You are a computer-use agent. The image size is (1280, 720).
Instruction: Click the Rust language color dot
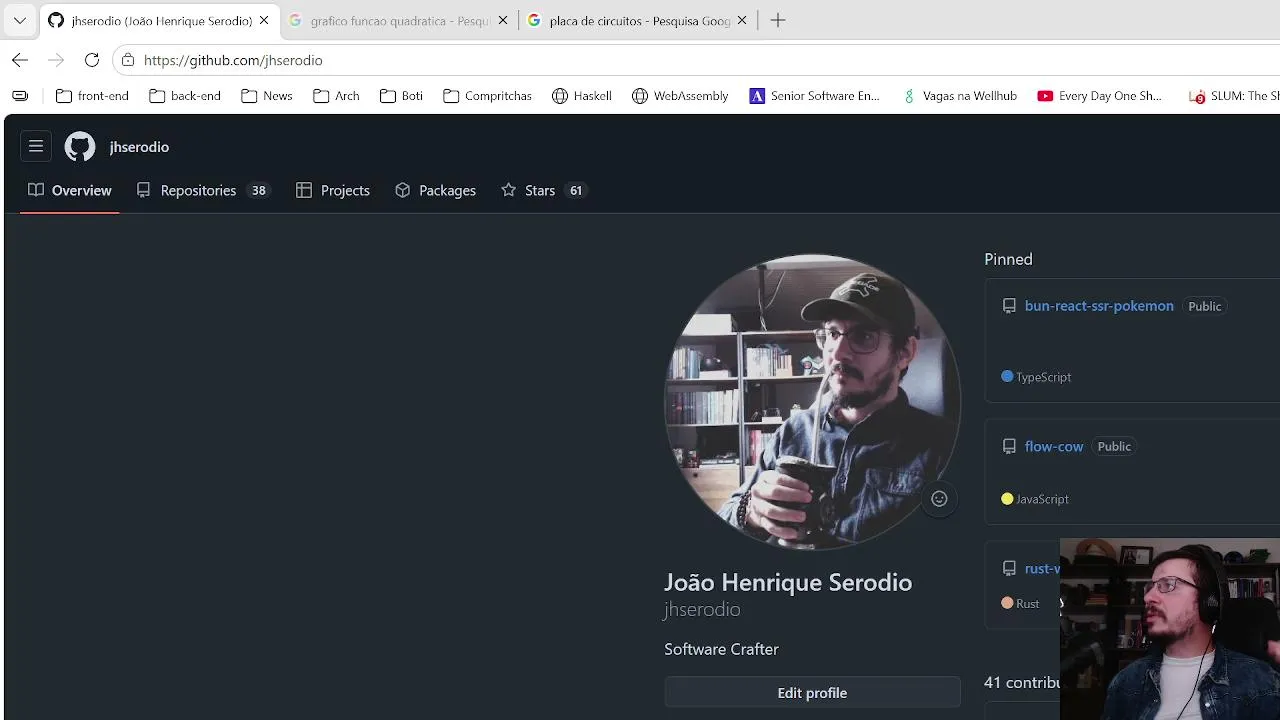coord(1007,603)
